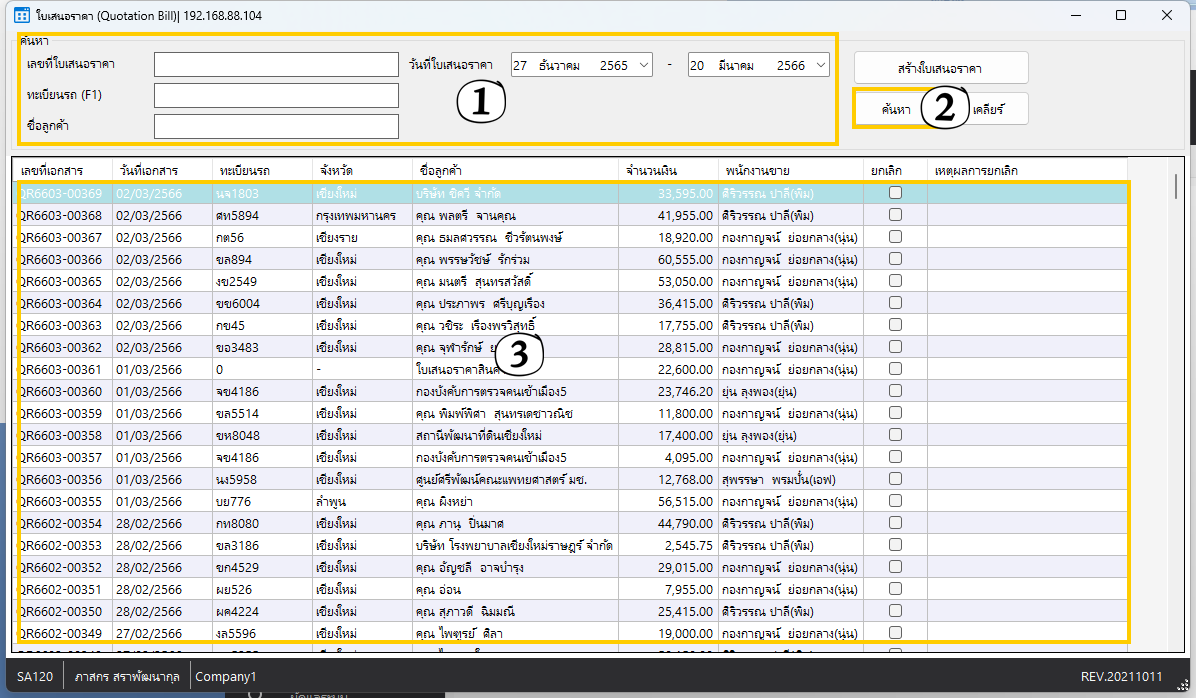The width and height of the screenshot is (1196, 698).
Task: Click the จำนวนเงิน column header
Action: [667, 171]
